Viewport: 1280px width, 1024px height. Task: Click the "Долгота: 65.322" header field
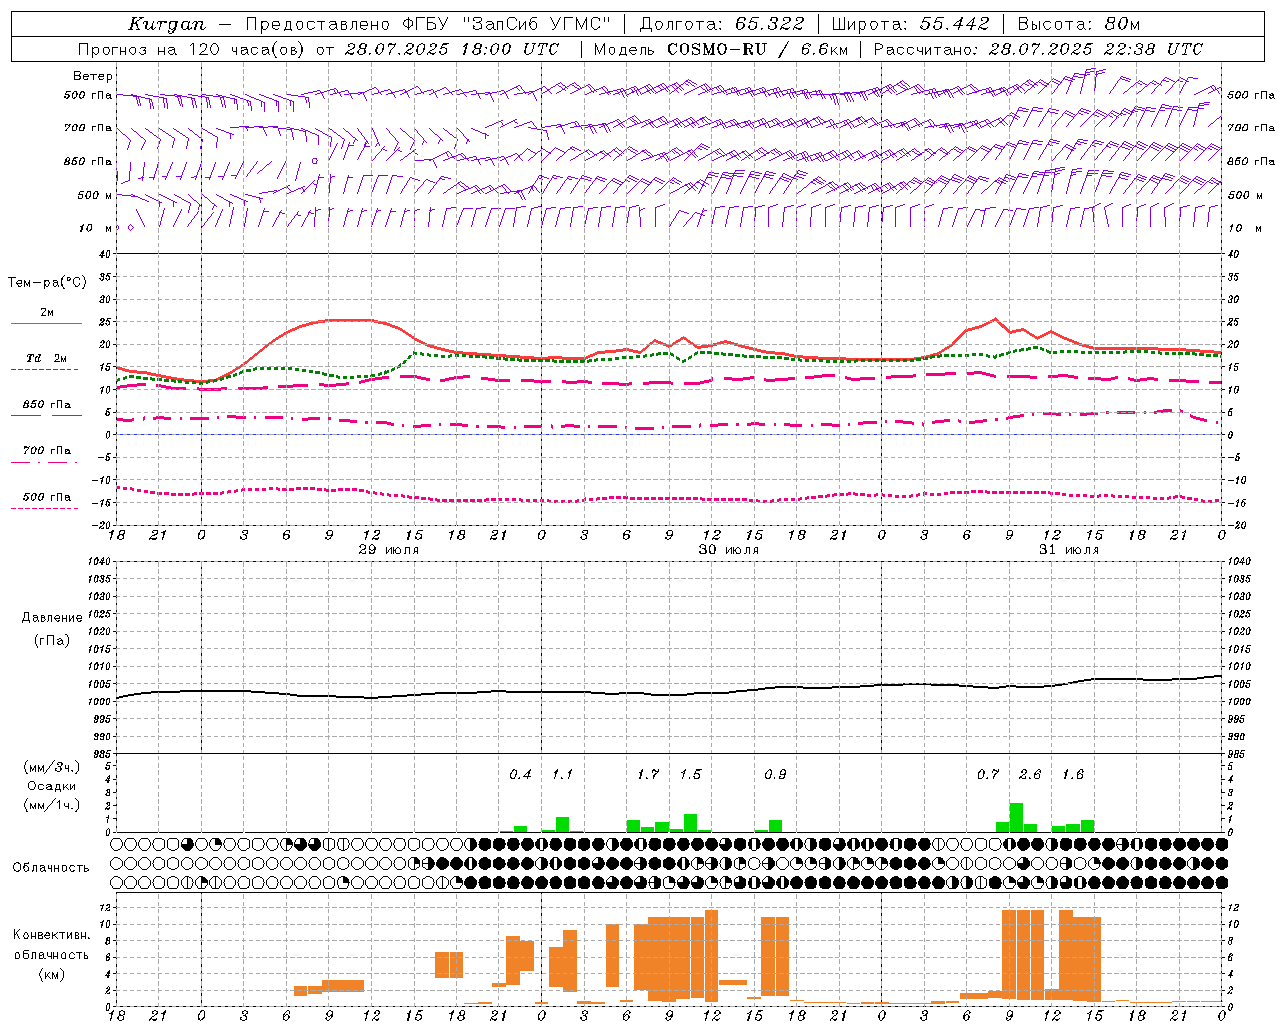coord(721,24)
